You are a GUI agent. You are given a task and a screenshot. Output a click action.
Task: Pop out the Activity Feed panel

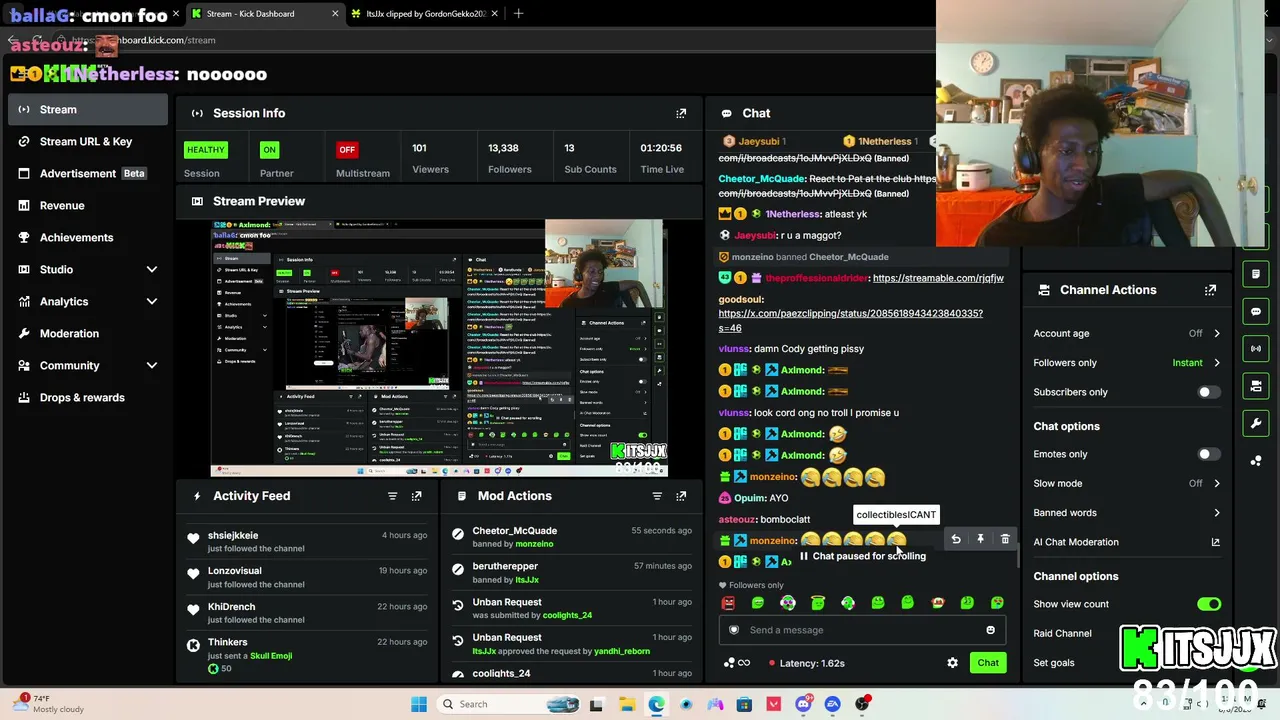click(416, 496)
